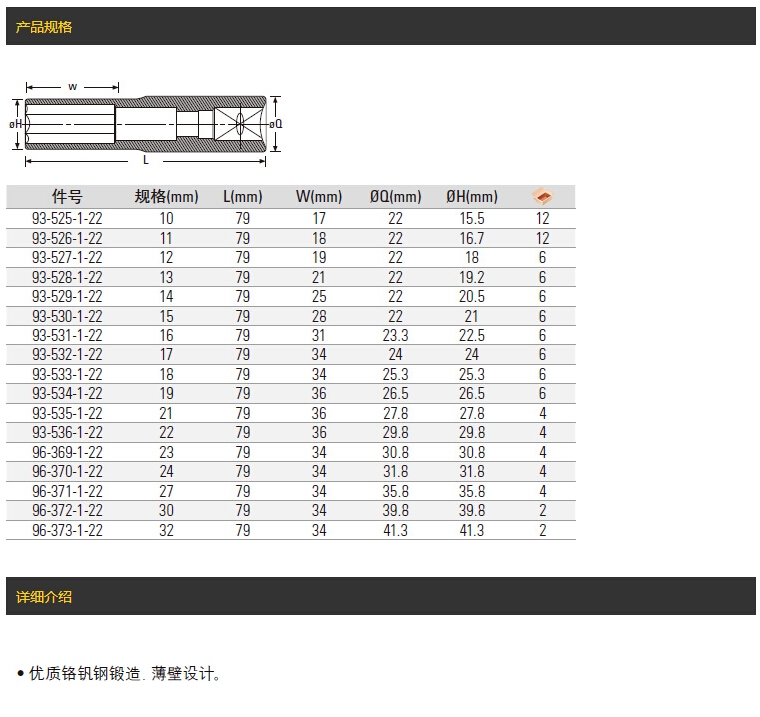Select part number 93-527-1-22
Image resolution: width=760 pixels, height=717 pixels.
click(x=67, y=257)
